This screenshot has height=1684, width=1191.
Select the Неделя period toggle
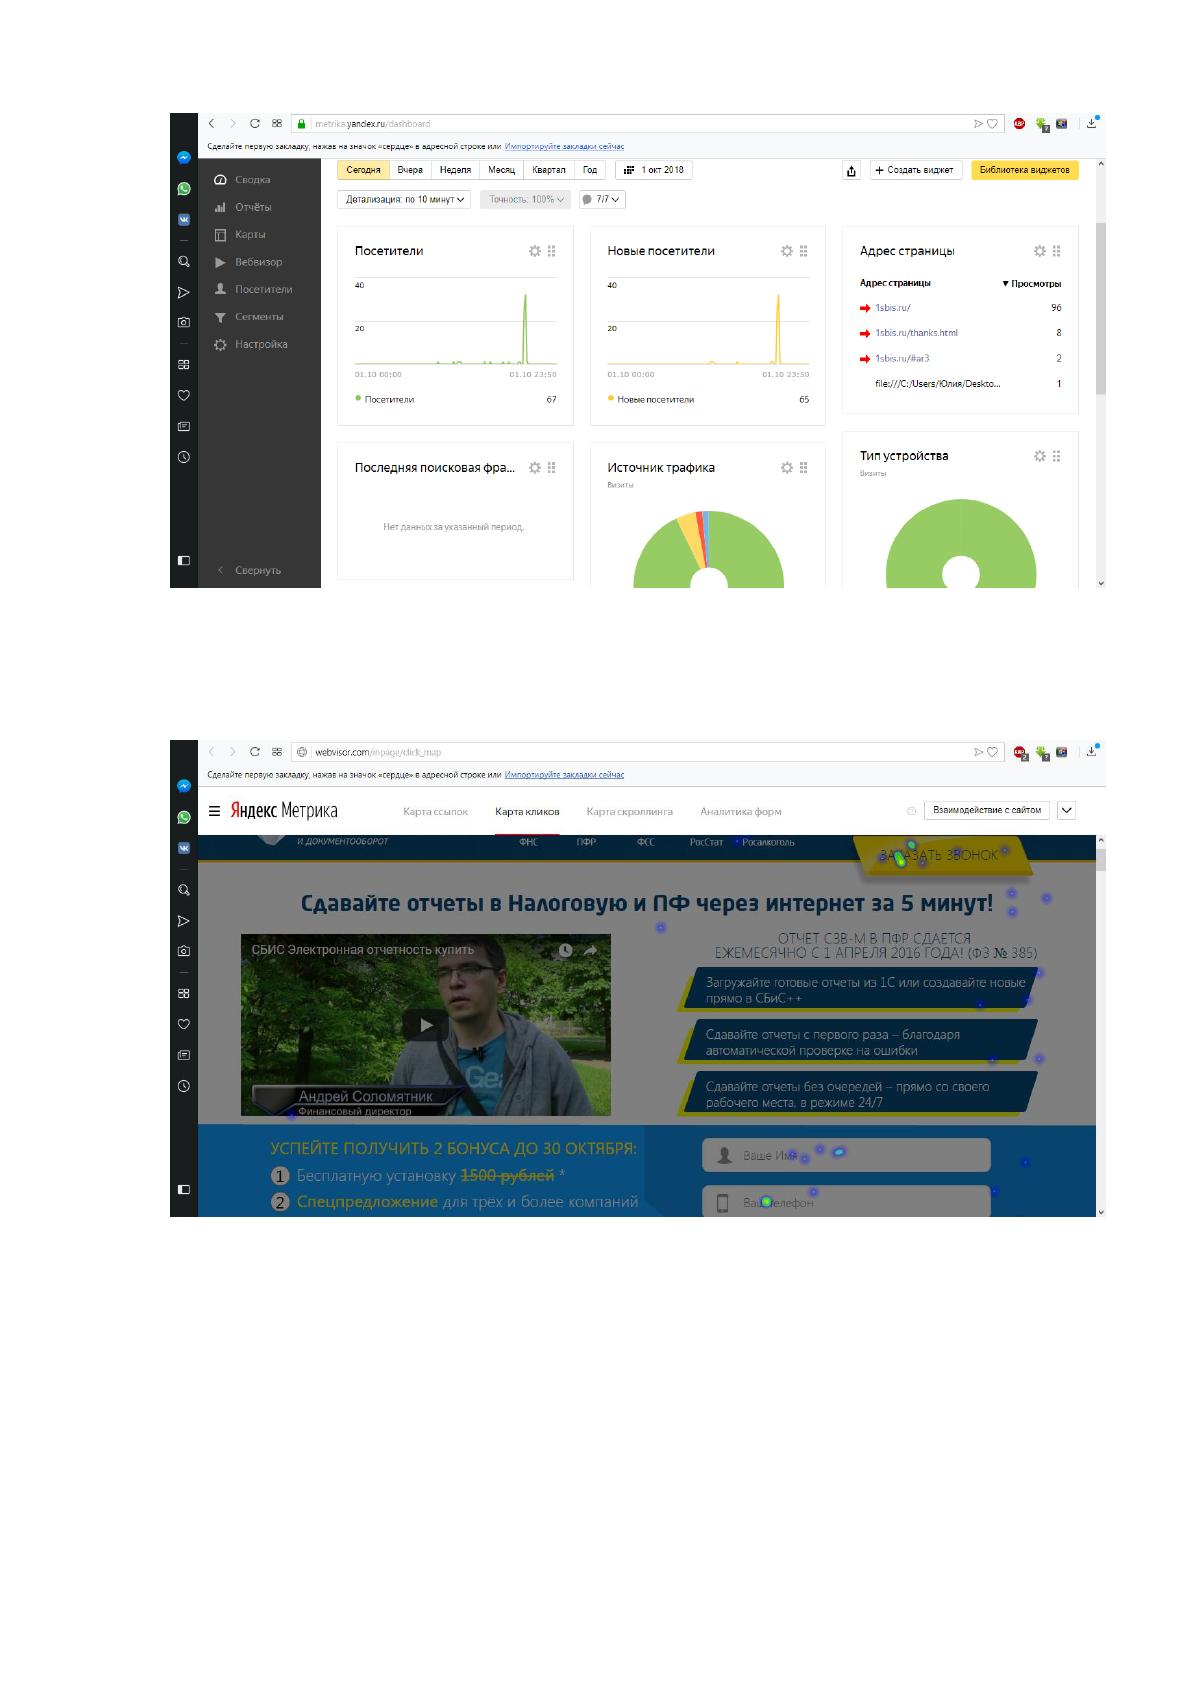pyautogui.click(x=455, y=170)
